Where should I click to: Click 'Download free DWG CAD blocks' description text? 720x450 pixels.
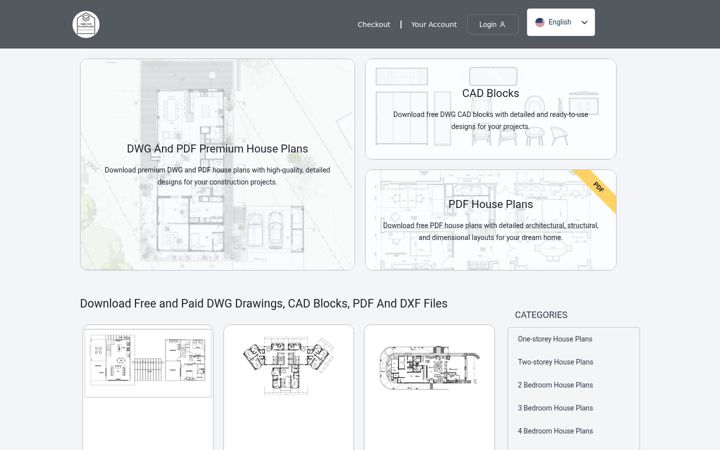click(490, 120)
